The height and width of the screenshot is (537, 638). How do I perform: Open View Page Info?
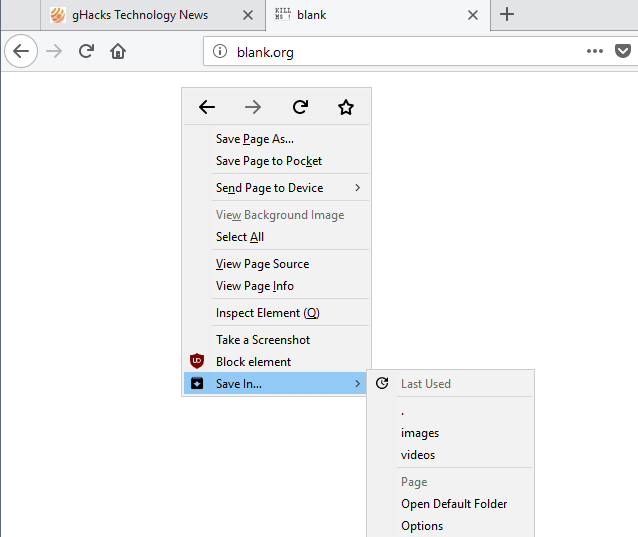tap(277, 286)
